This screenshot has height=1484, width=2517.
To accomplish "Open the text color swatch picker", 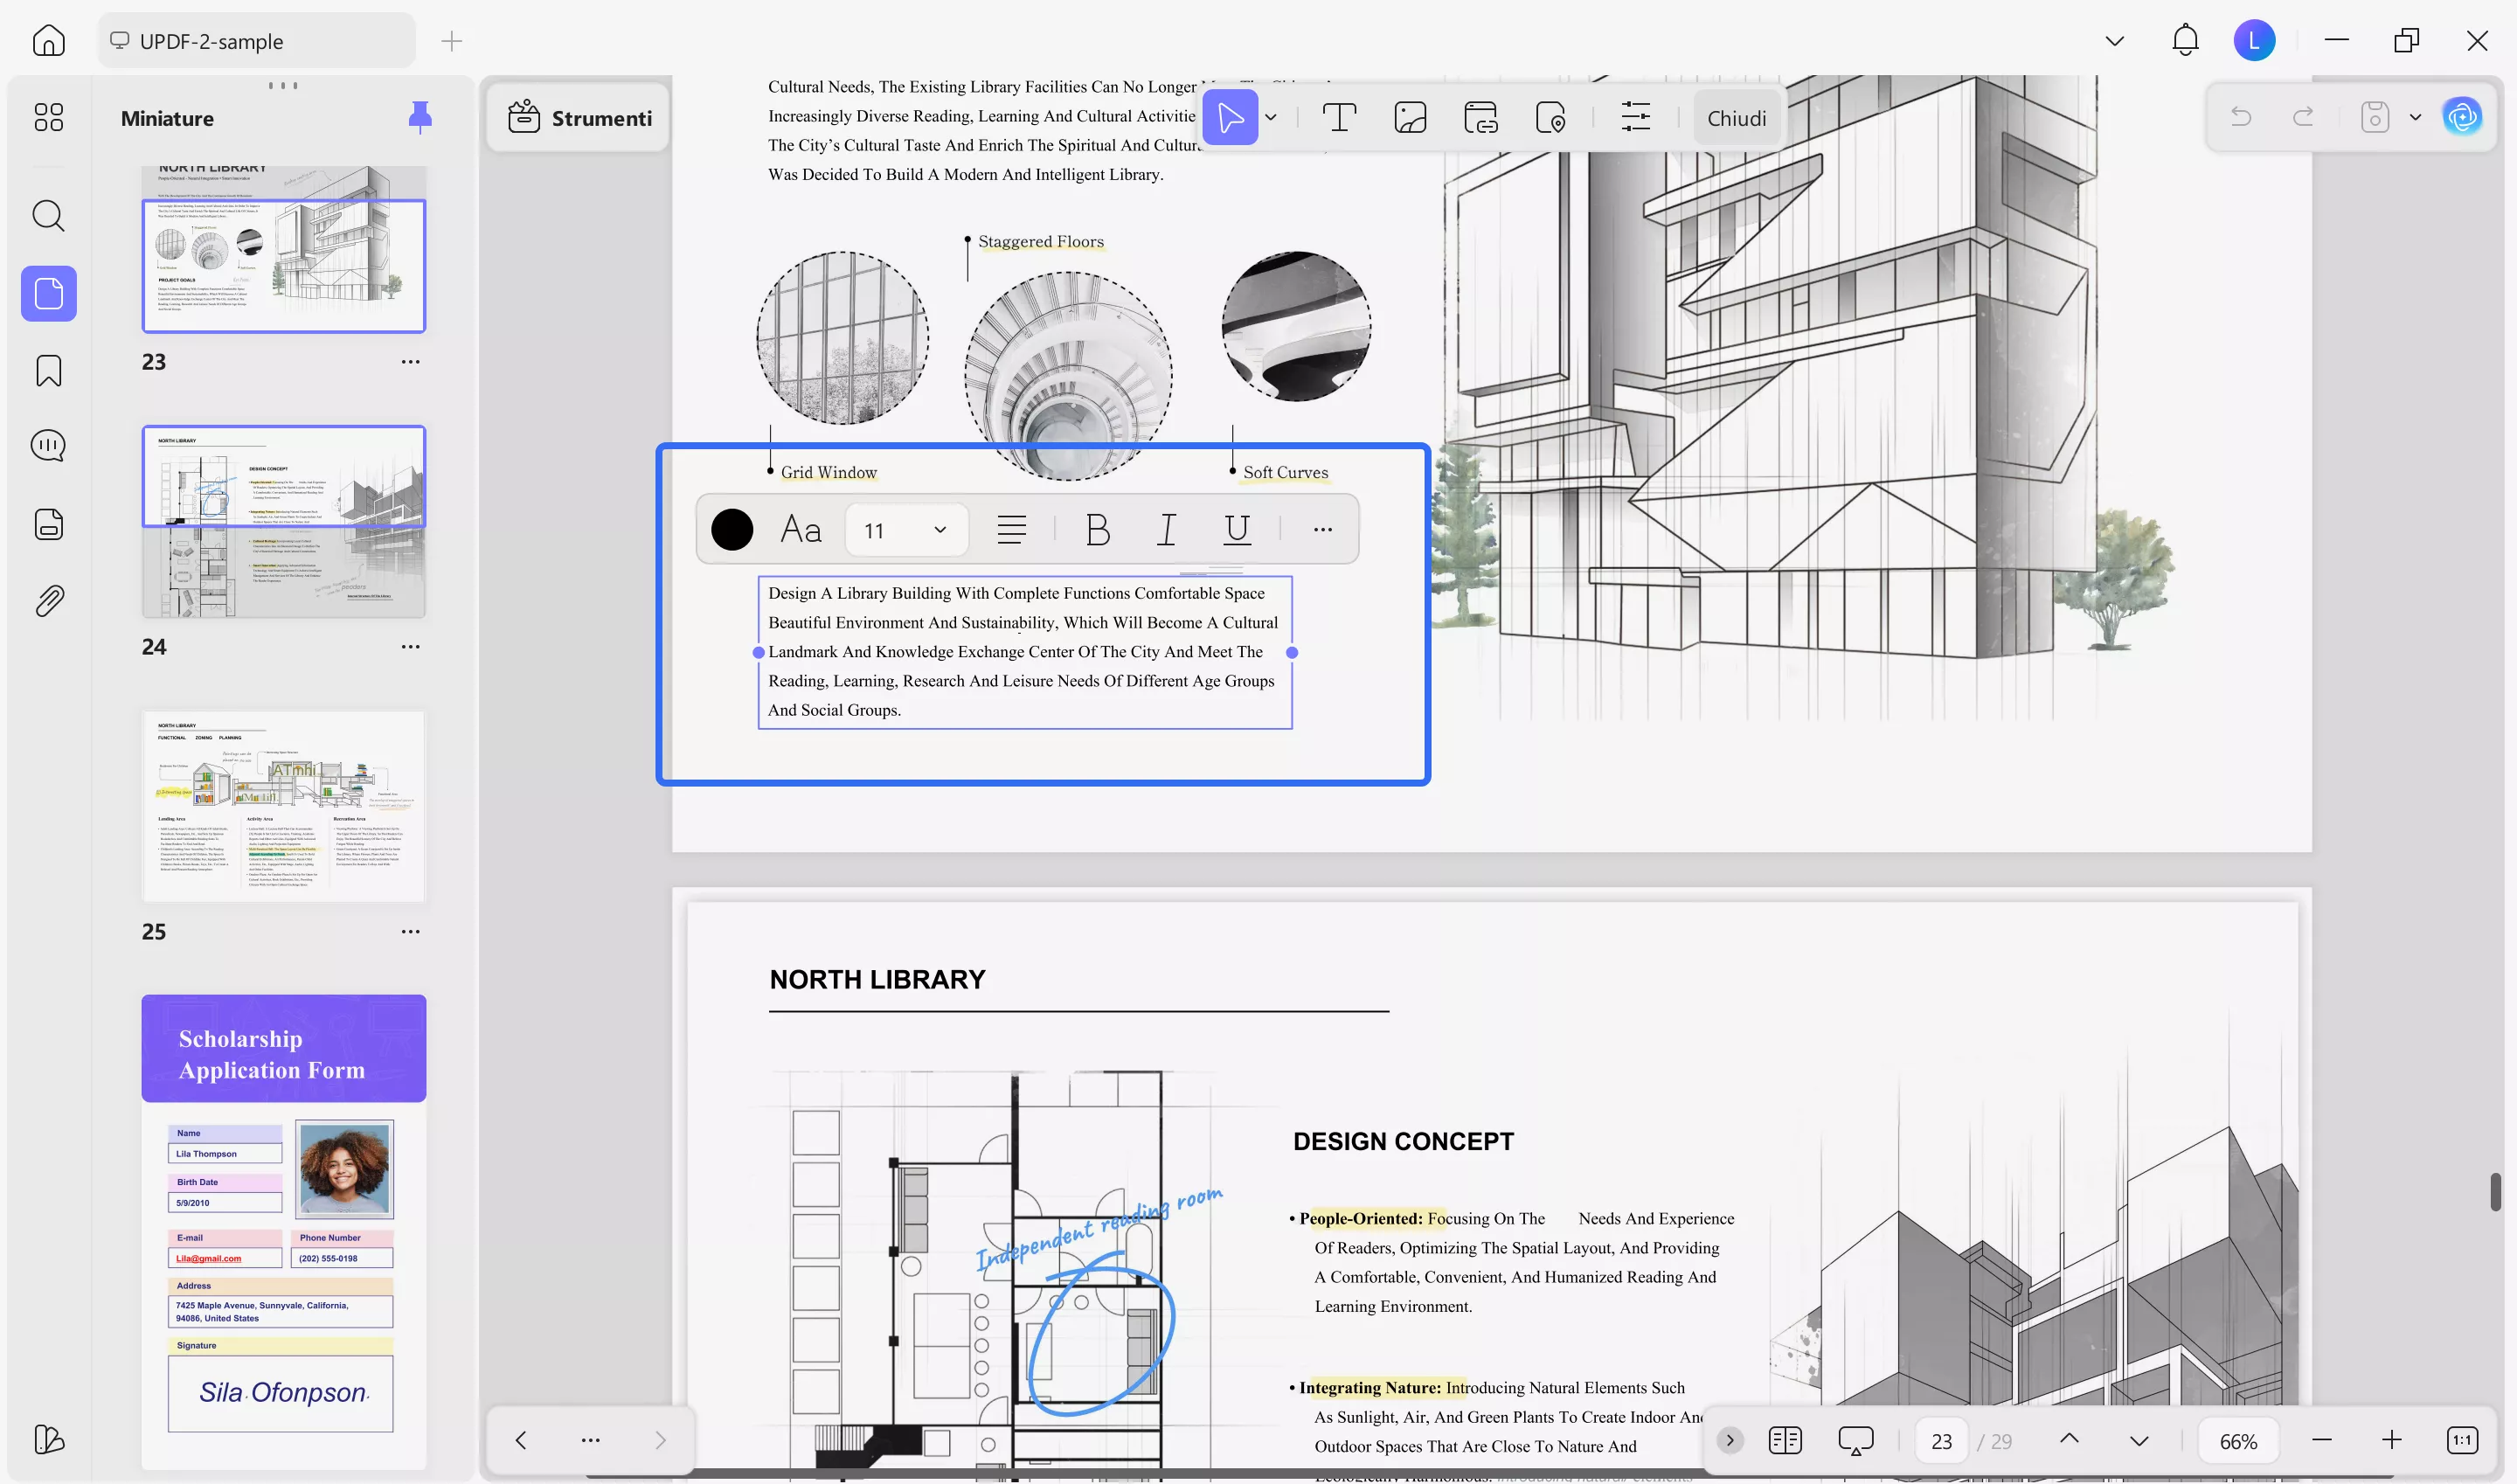I will tap(733, 529).
